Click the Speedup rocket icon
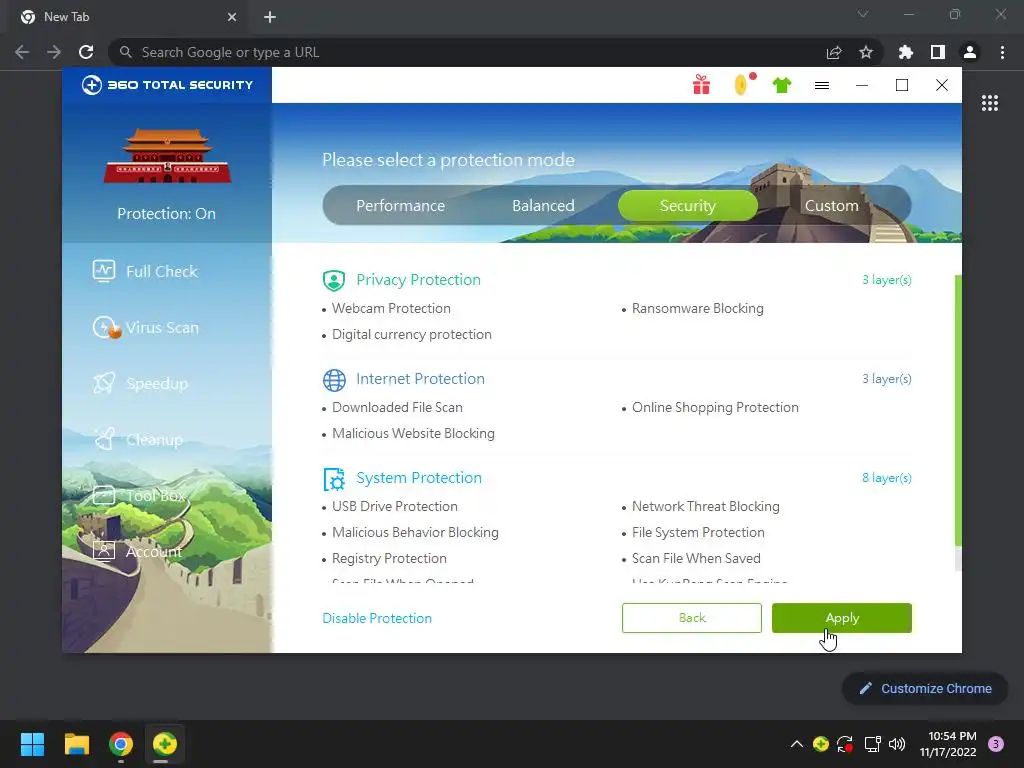 pos(104,383)
